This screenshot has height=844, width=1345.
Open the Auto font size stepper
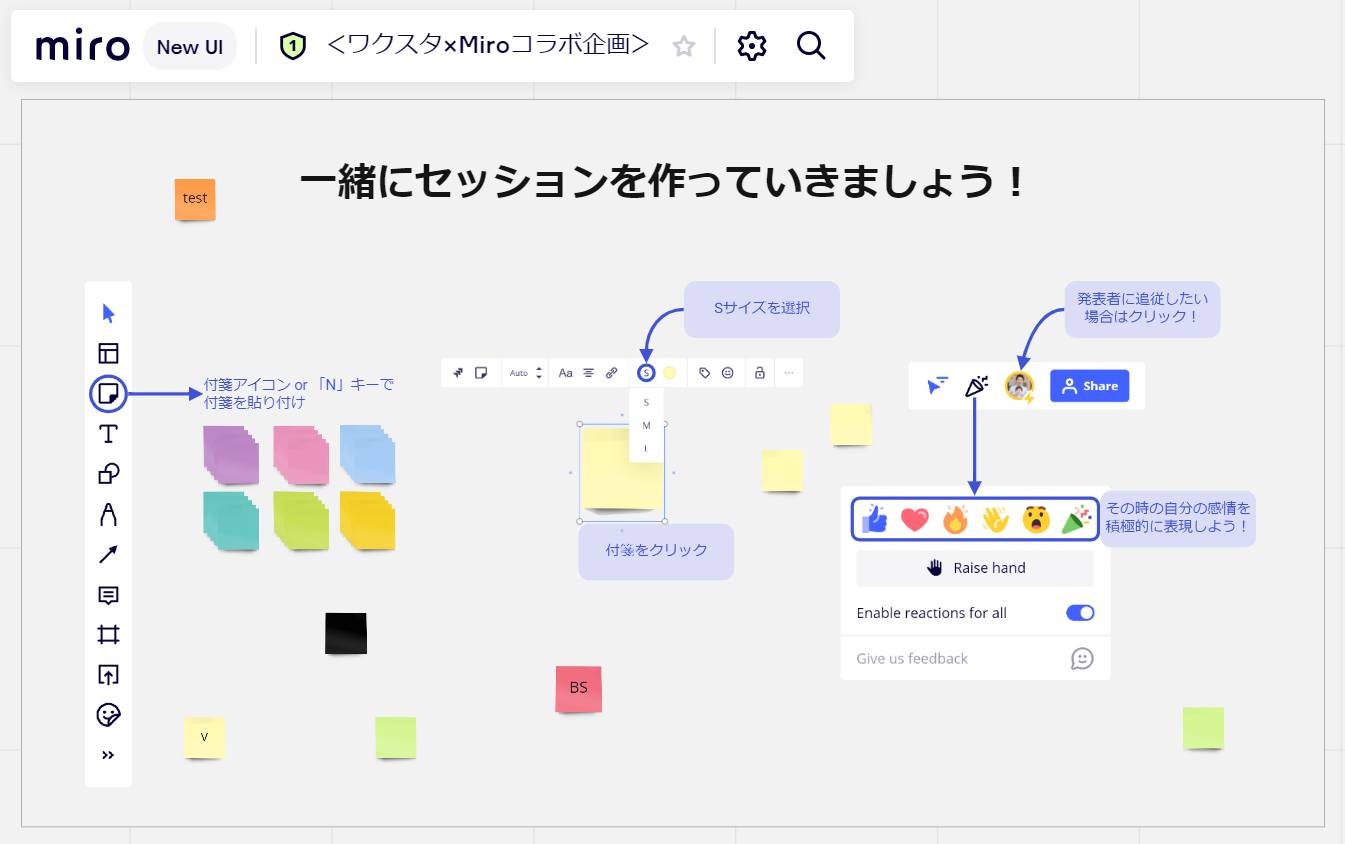[526, 373]
